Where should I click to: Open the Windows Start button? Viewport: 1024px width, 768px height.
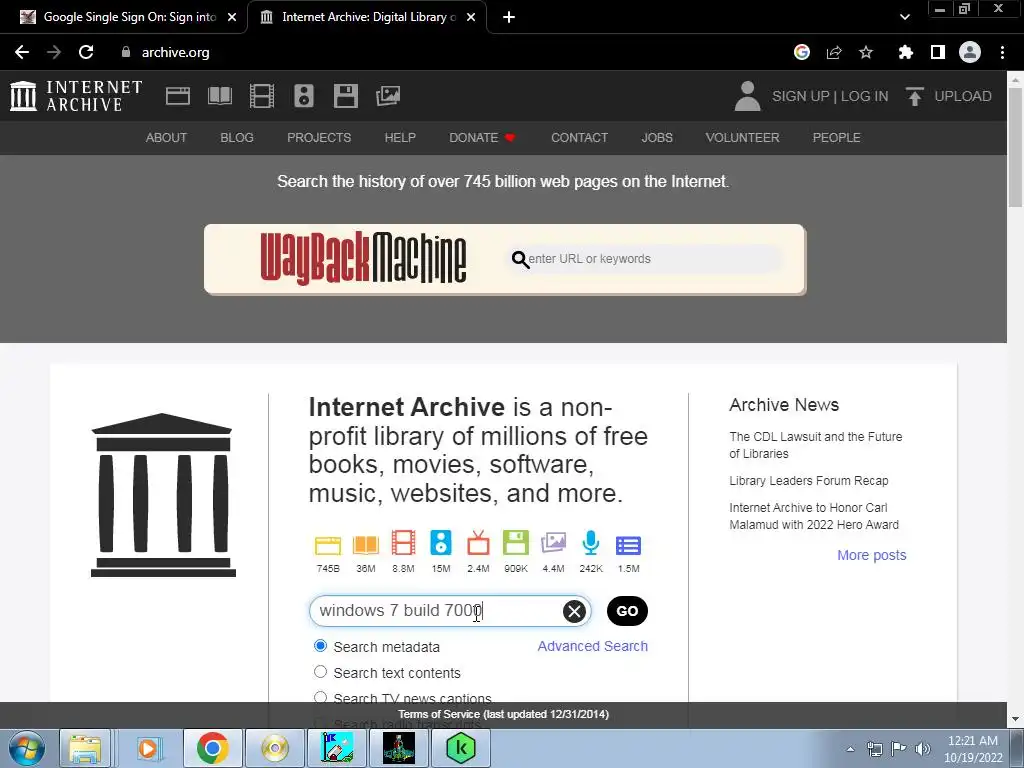(x=27, y=748)
